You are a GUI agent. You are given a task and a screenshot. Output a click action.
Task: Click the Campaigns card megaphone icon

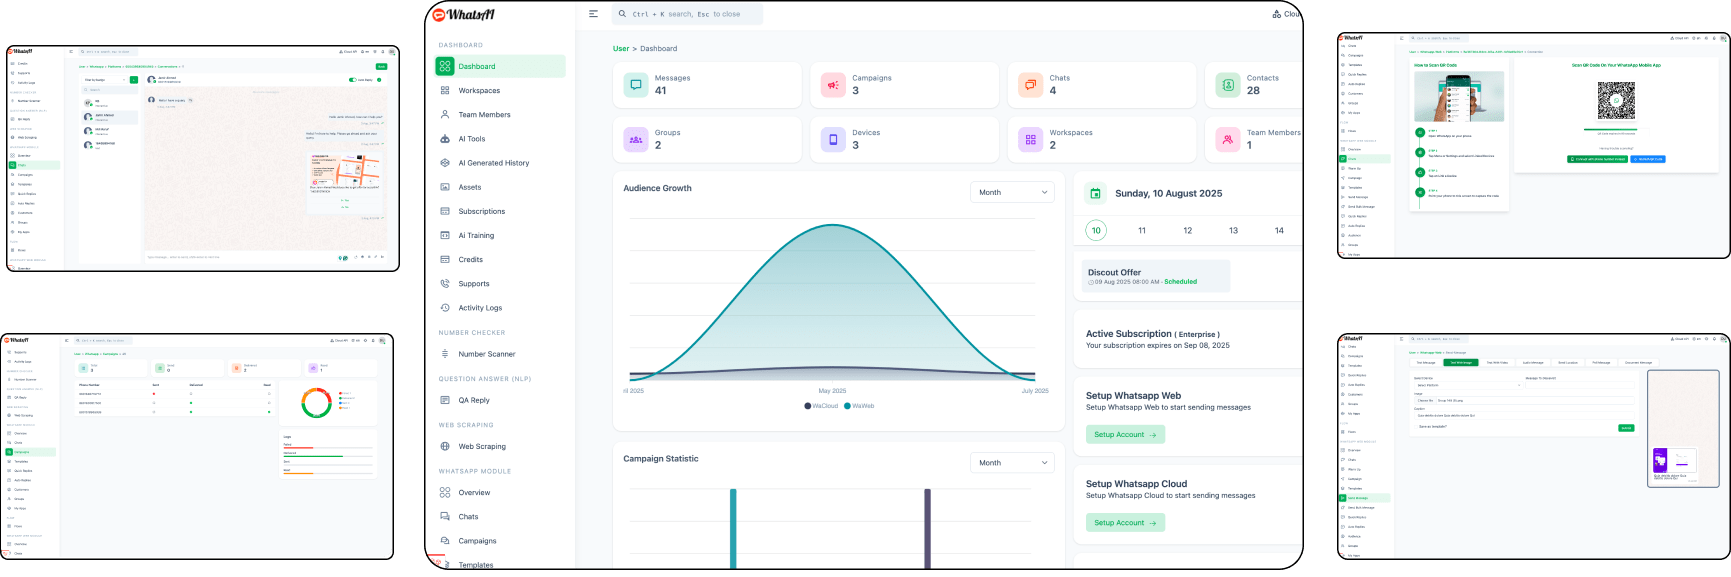pos(833,85)
